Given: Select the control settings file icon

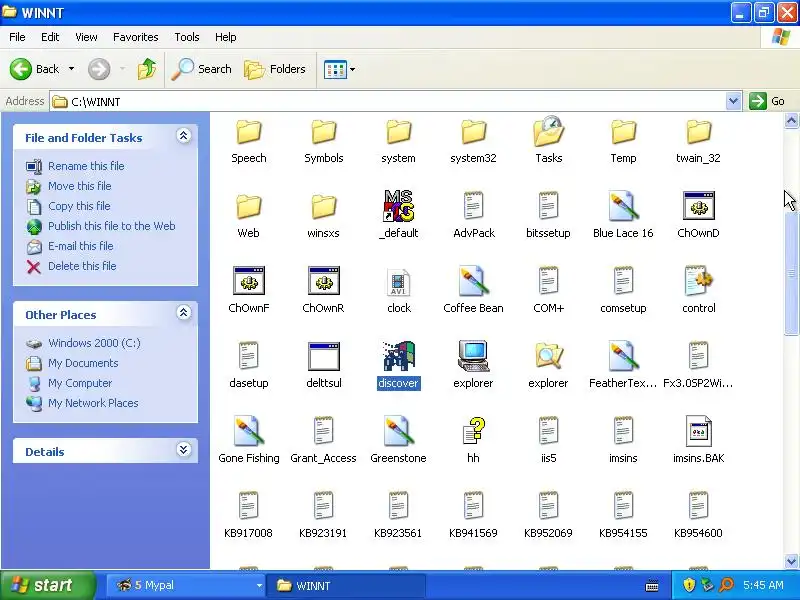Looking at the screenshot, I should coord(698,280).
